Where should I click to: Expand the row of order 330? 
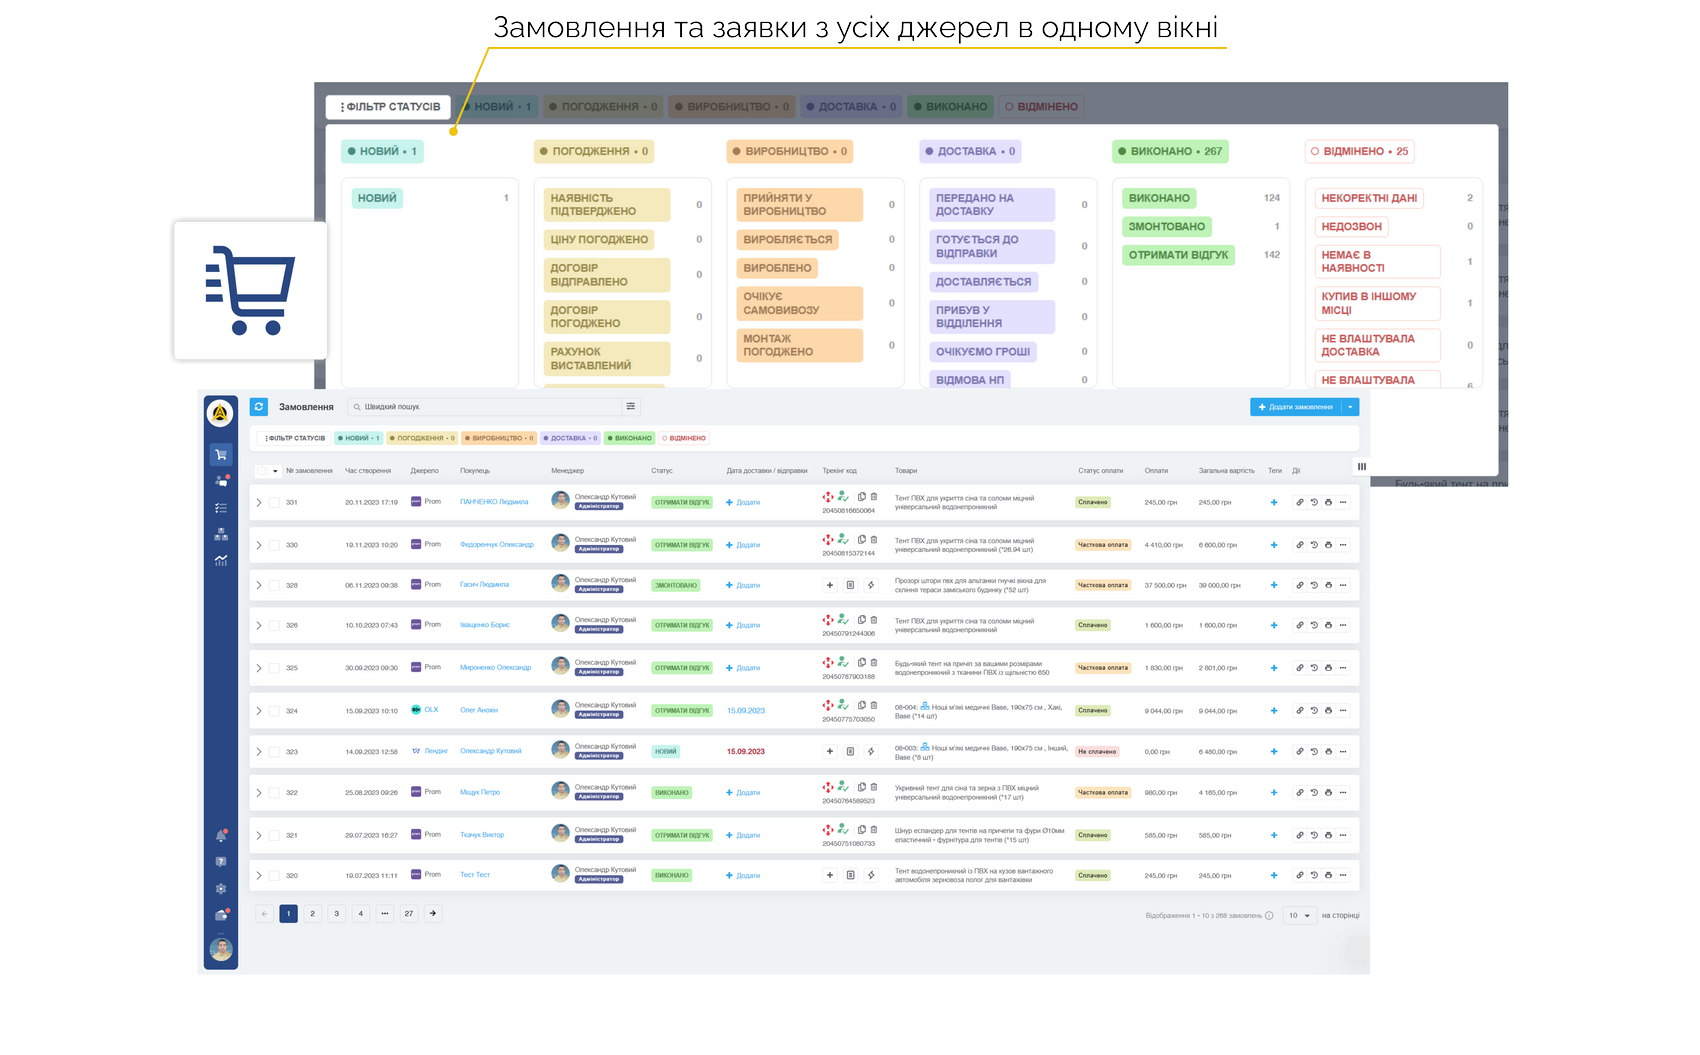click(258, 545)
